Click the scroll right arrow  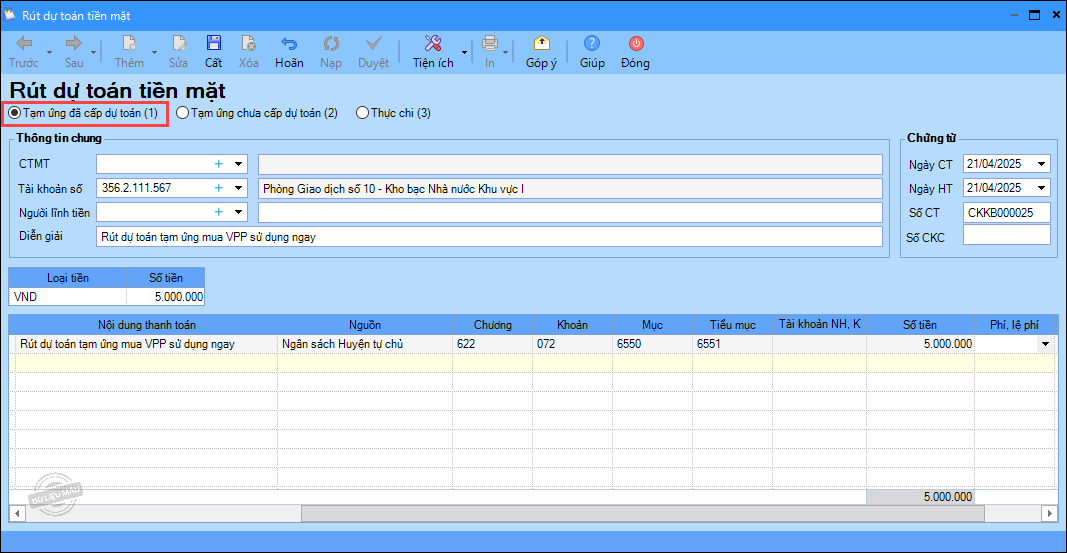click(1050, 514)
